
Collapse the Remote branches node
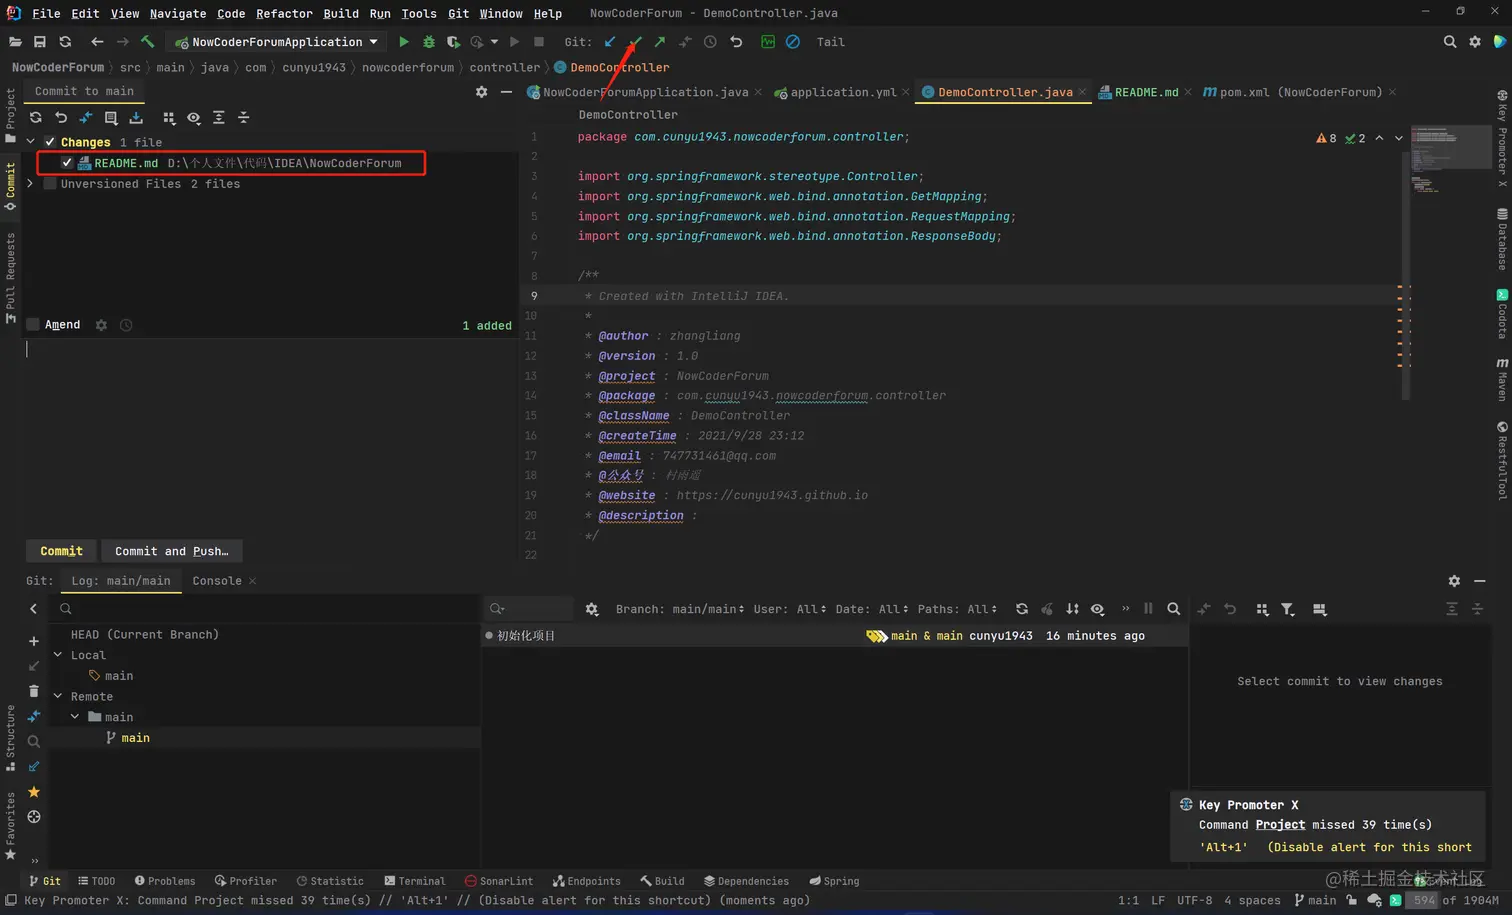(x=58, y=696)
